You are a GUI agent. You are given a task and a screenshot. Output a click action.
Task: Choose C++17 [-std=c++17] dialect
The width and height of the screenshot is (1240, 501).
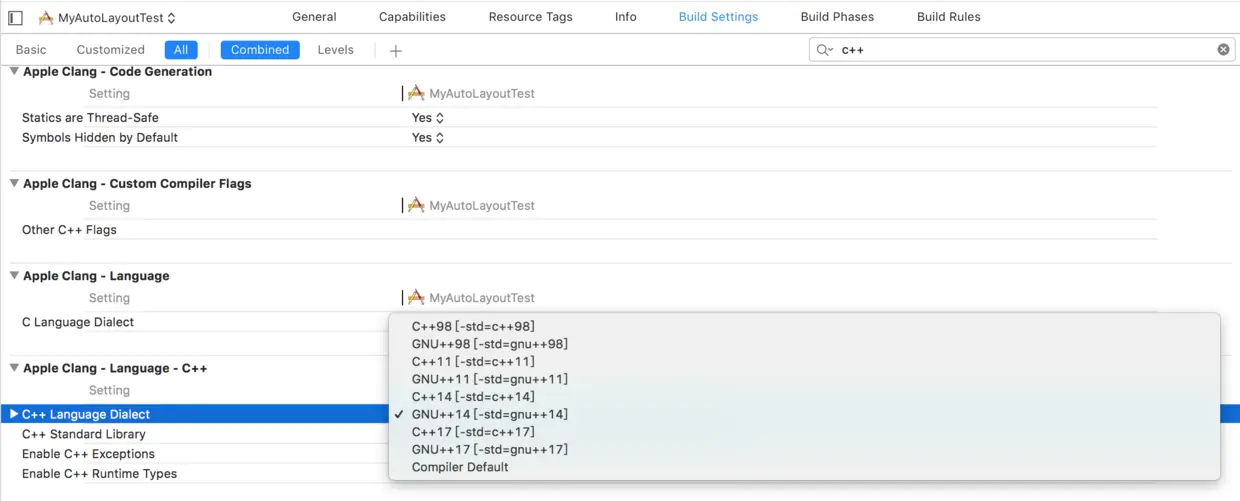coord(805,432)
